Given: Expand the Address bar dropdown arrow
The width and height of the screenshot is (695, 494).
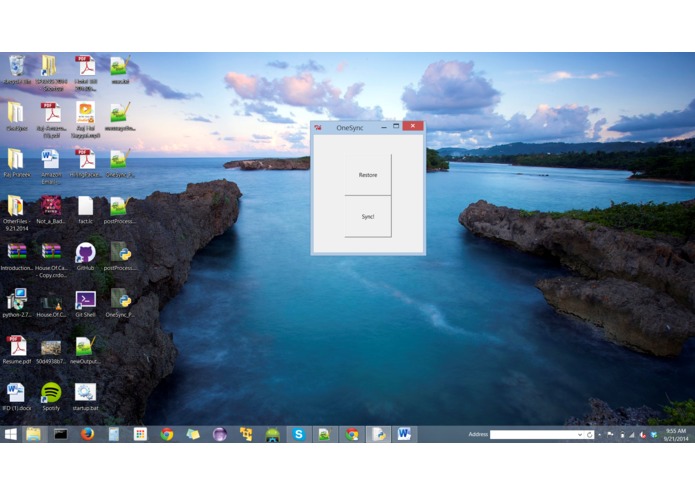Looking at the screenshot, I should (580, 435).
